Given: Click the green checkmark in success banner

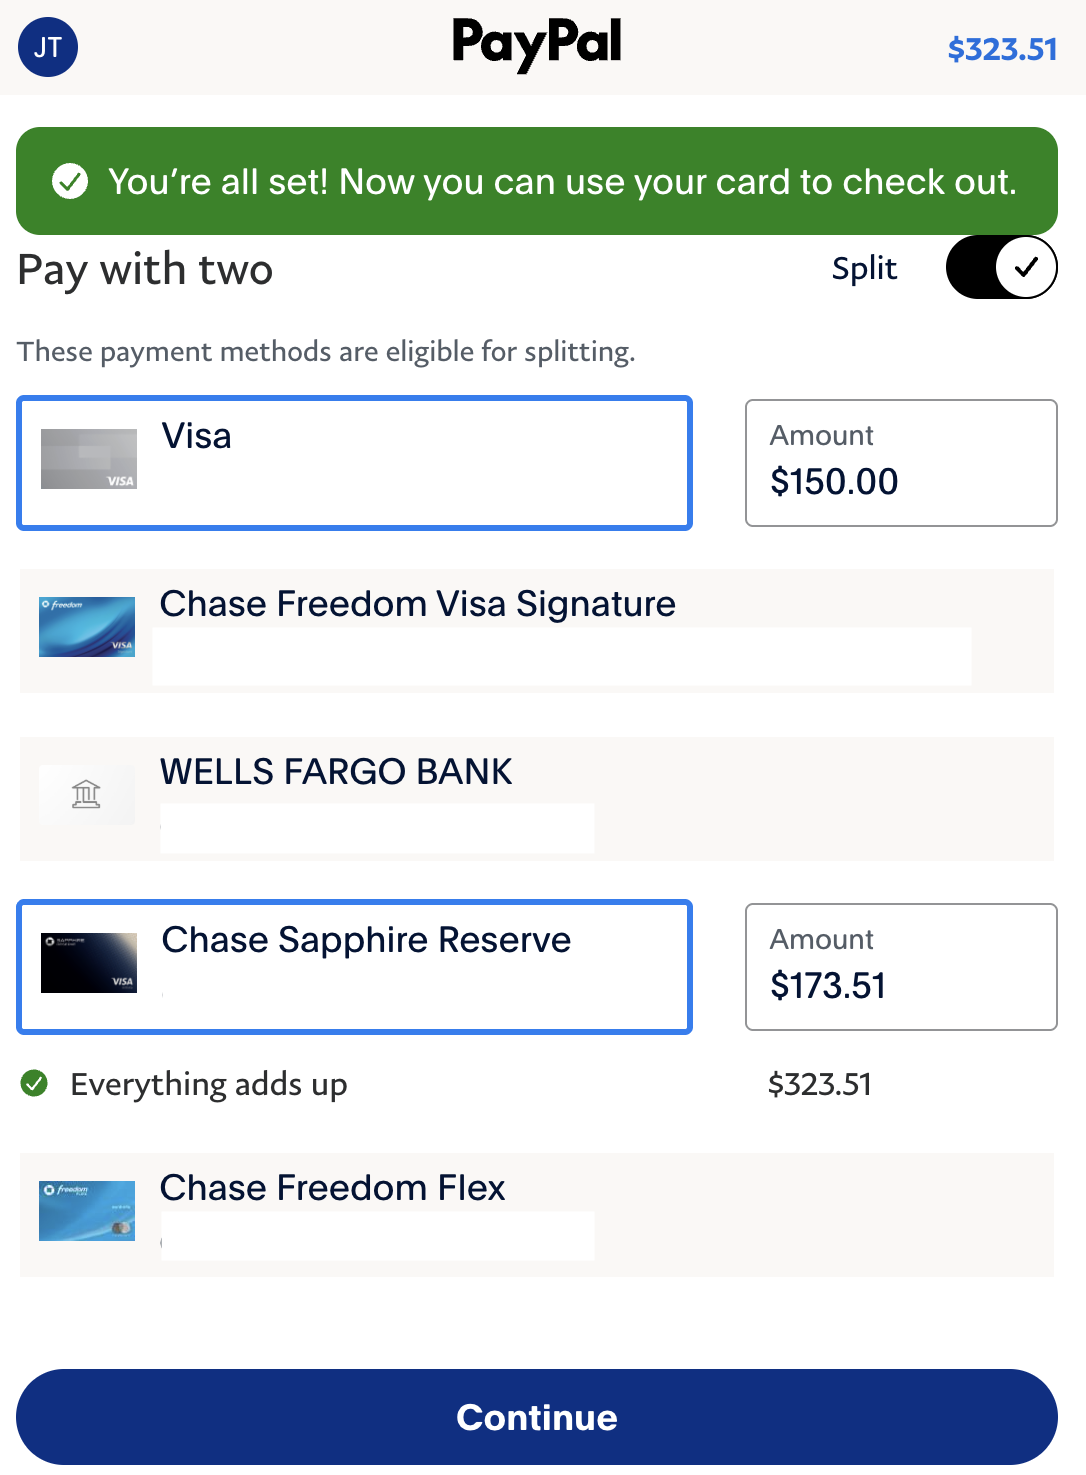Looking at the screenshot, I should pyautogui.click(x=70, y=181).
